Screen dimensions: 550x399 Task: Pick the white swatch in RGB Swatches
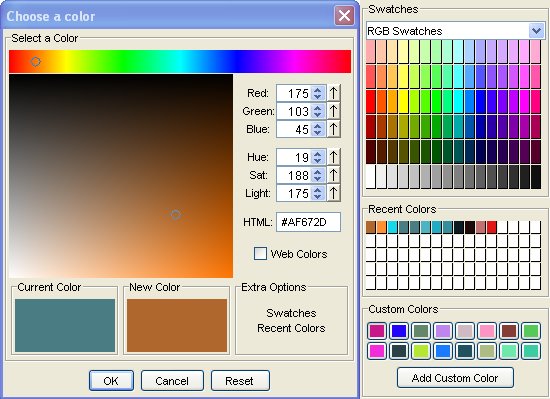(x=371, y=177)
